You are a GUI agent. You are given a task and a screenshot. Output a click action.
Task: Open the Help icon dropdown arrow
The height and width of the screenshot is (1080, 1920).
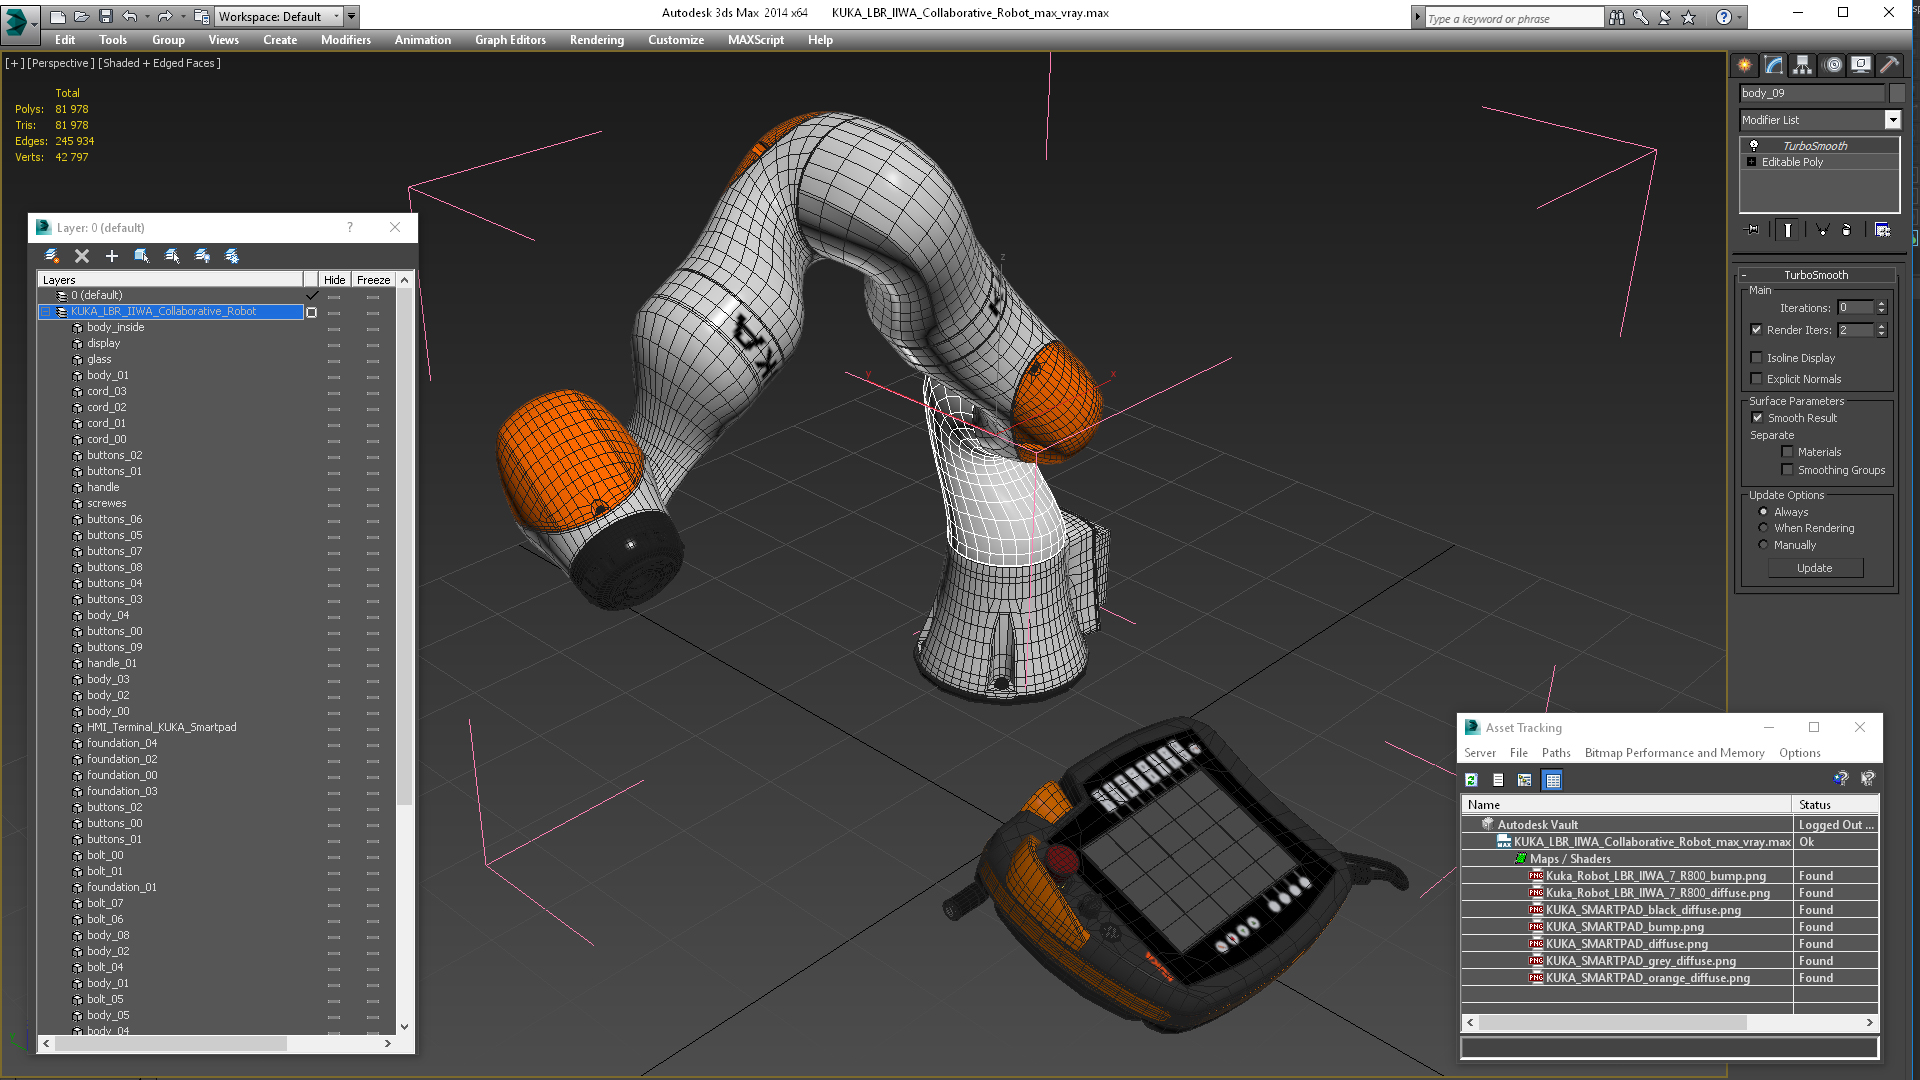coord(1739,17)
